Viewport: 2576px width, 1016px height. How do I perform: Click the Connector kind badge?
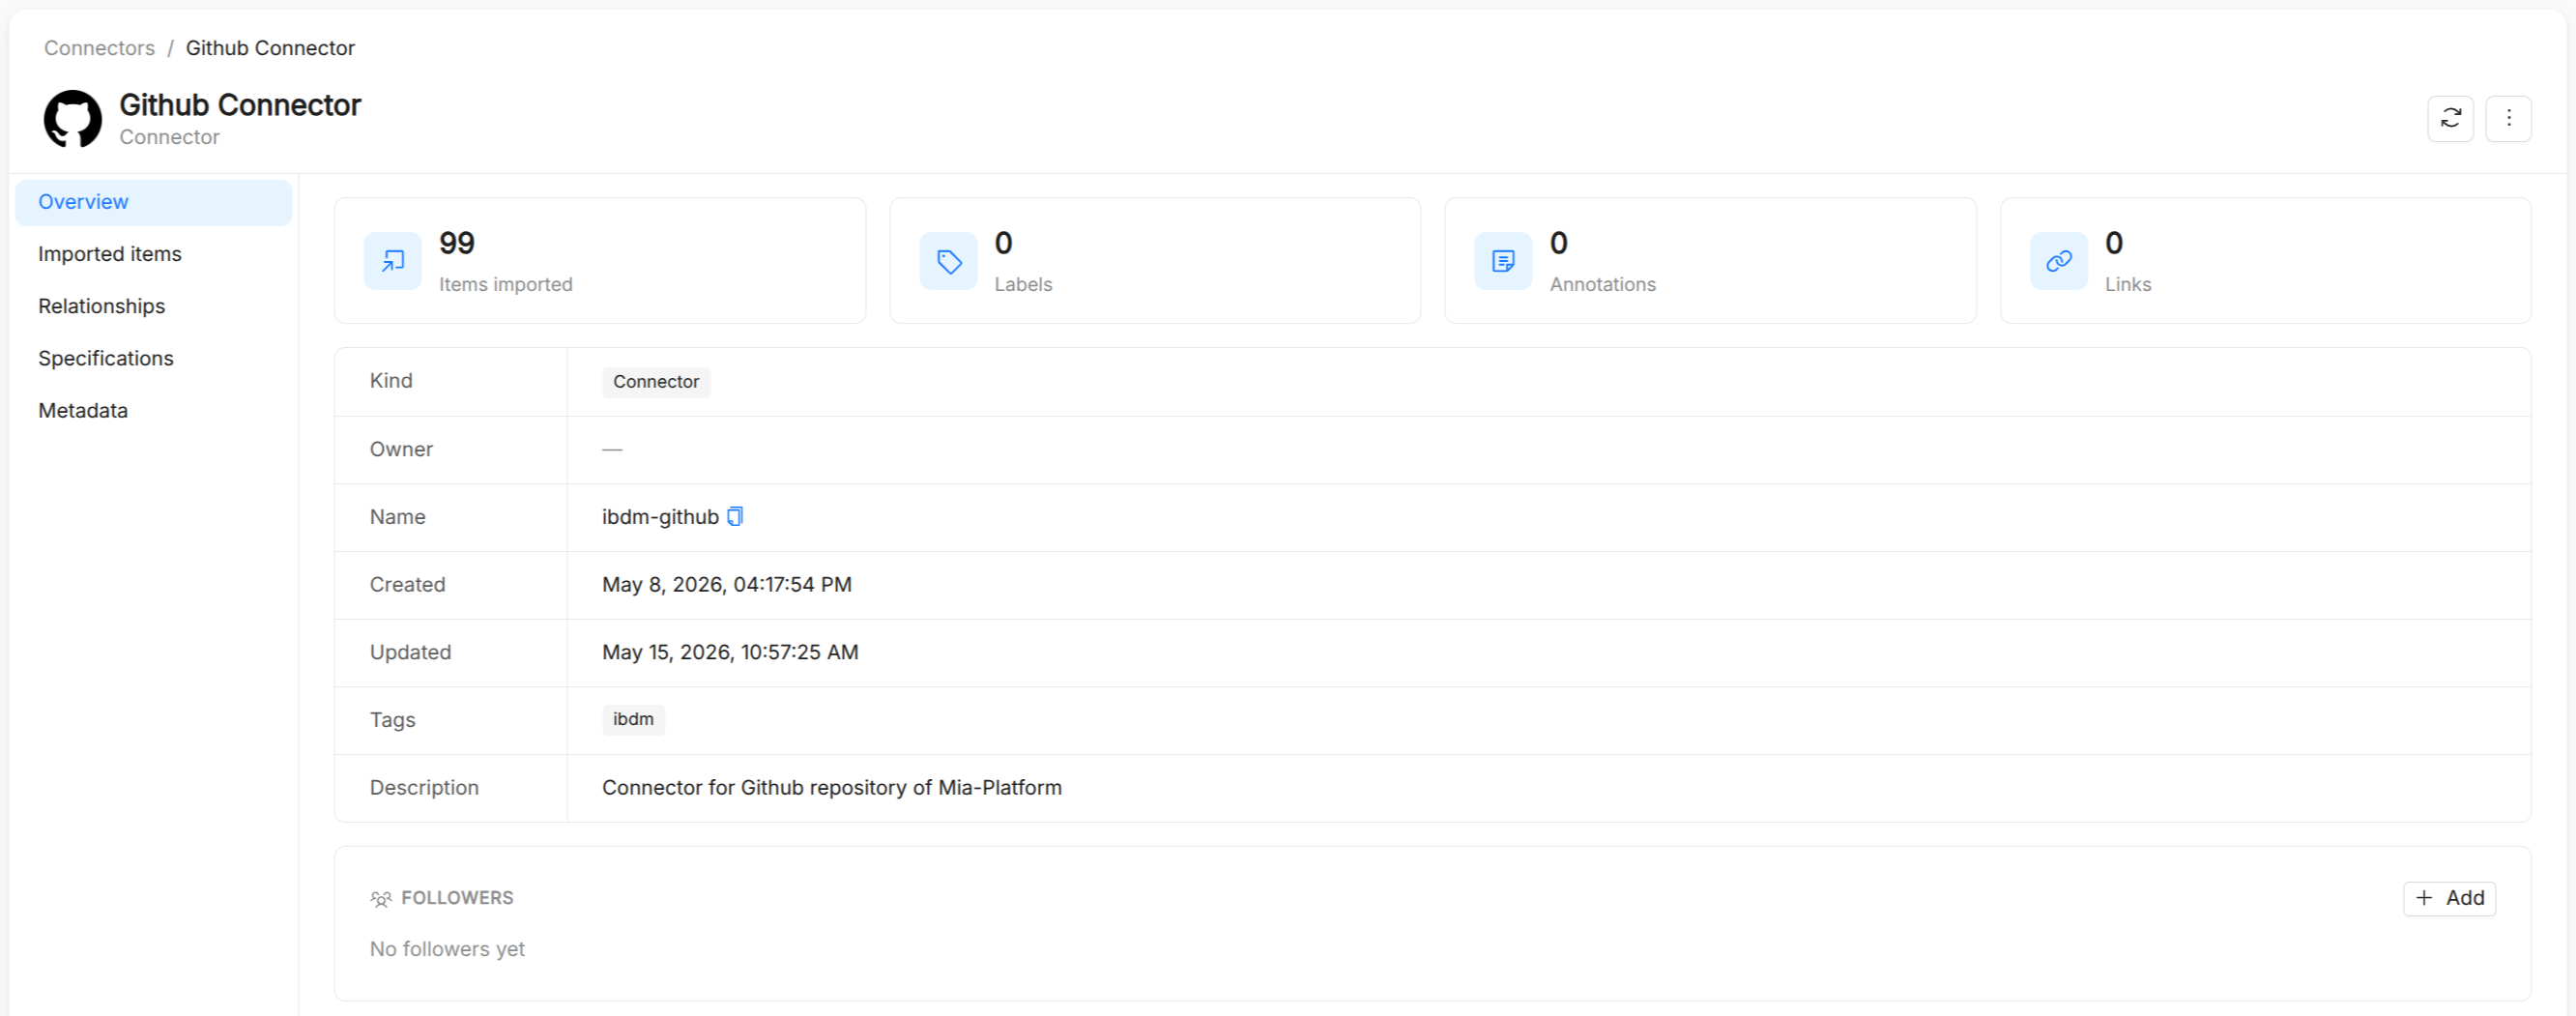tap(656, 382)
